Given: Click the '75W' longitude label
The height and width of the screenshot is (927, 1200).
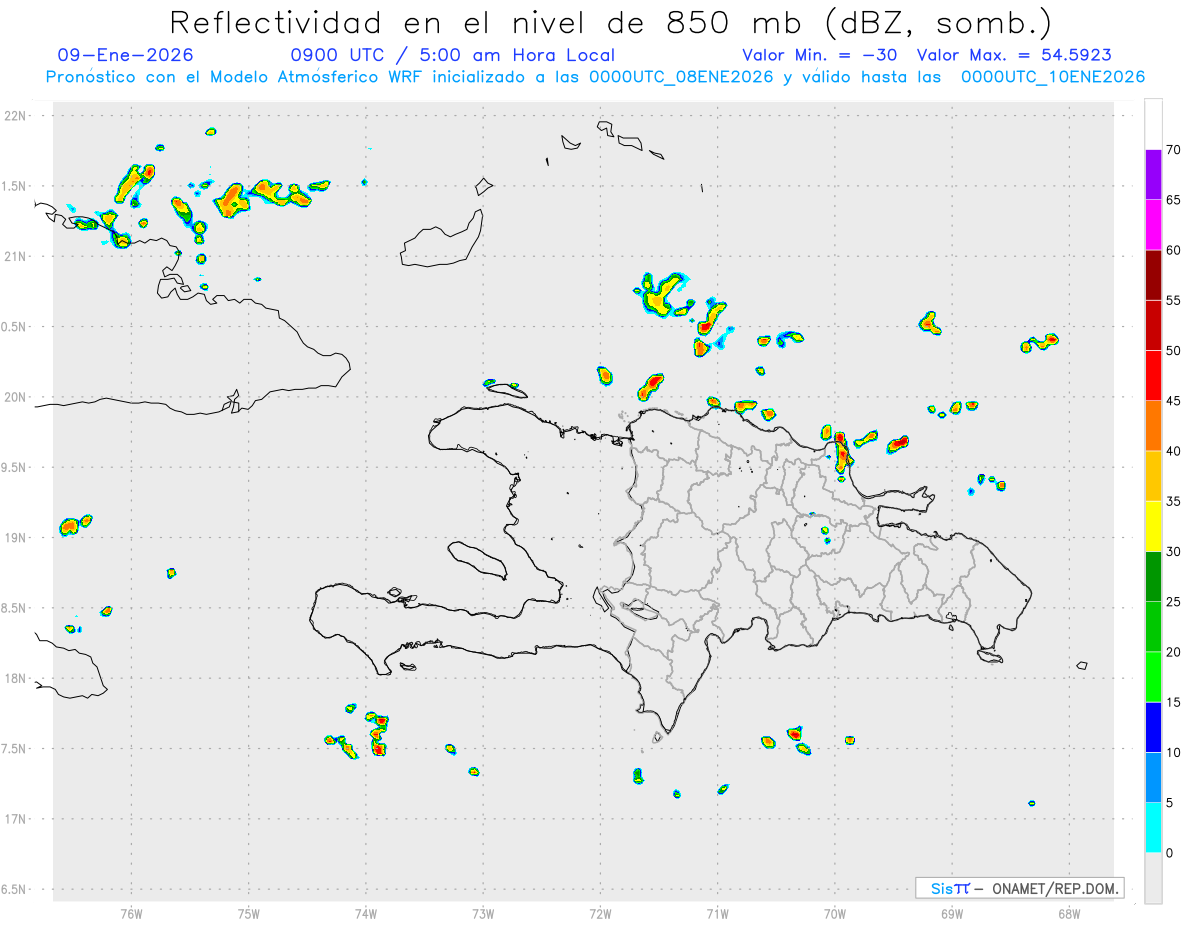Looking at the screenshot, I should [x=248, y=913].
